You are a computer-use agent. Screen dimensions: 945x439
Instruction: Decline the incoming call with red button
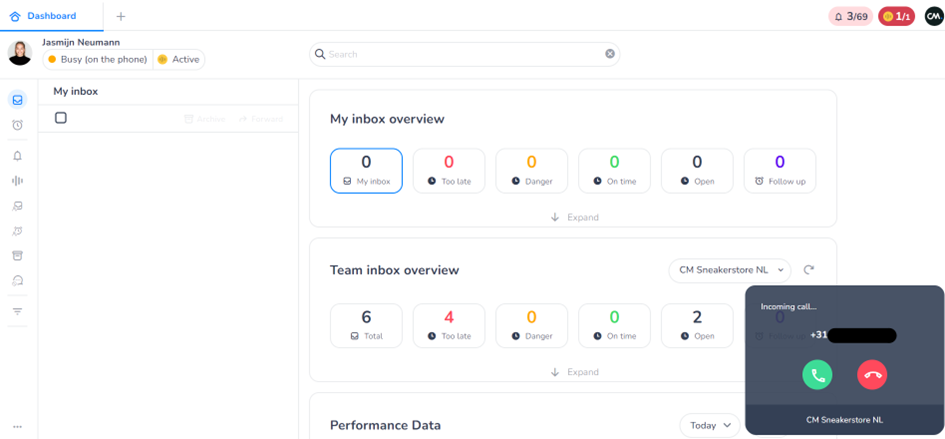click(872, 375)
